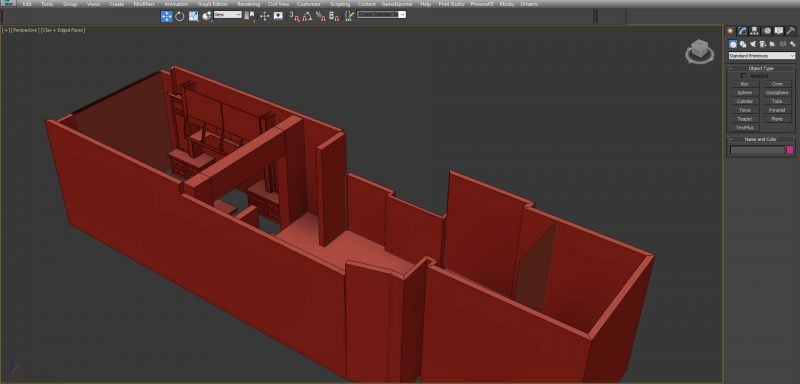Open the Rendering menu

click(248, 4)
